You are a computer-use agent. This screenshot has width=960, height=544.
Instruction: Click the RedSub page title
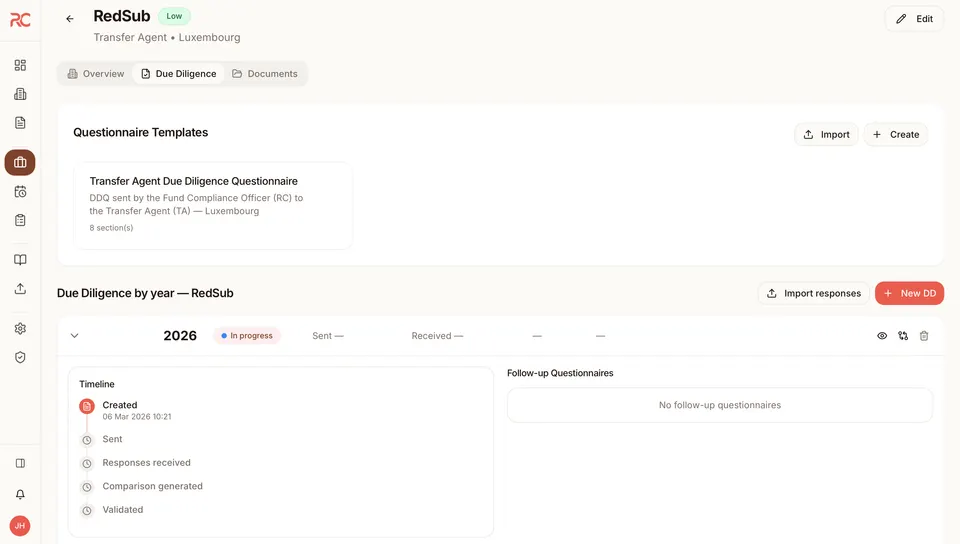click(122, 16)
